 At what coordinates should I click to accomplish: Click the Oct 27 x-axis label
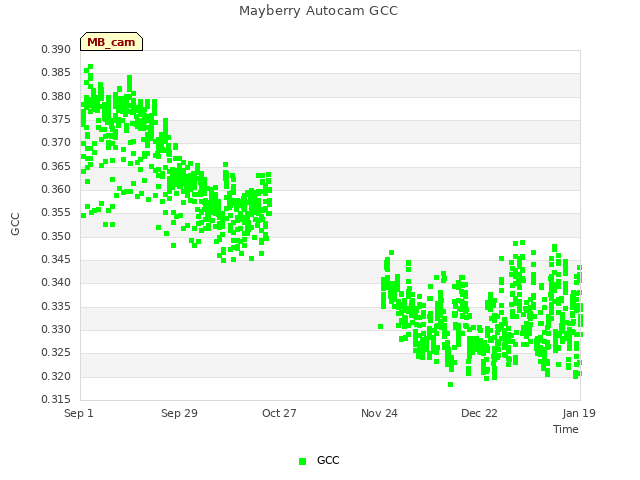(279, 413)
